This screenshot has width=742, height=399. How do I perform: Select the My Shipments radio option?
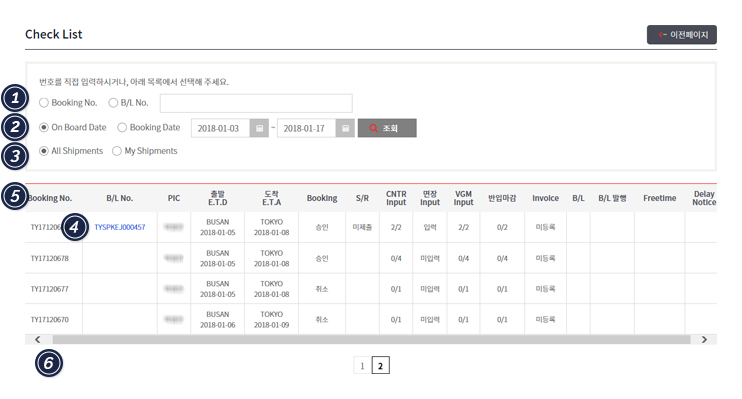pos(117,151)
